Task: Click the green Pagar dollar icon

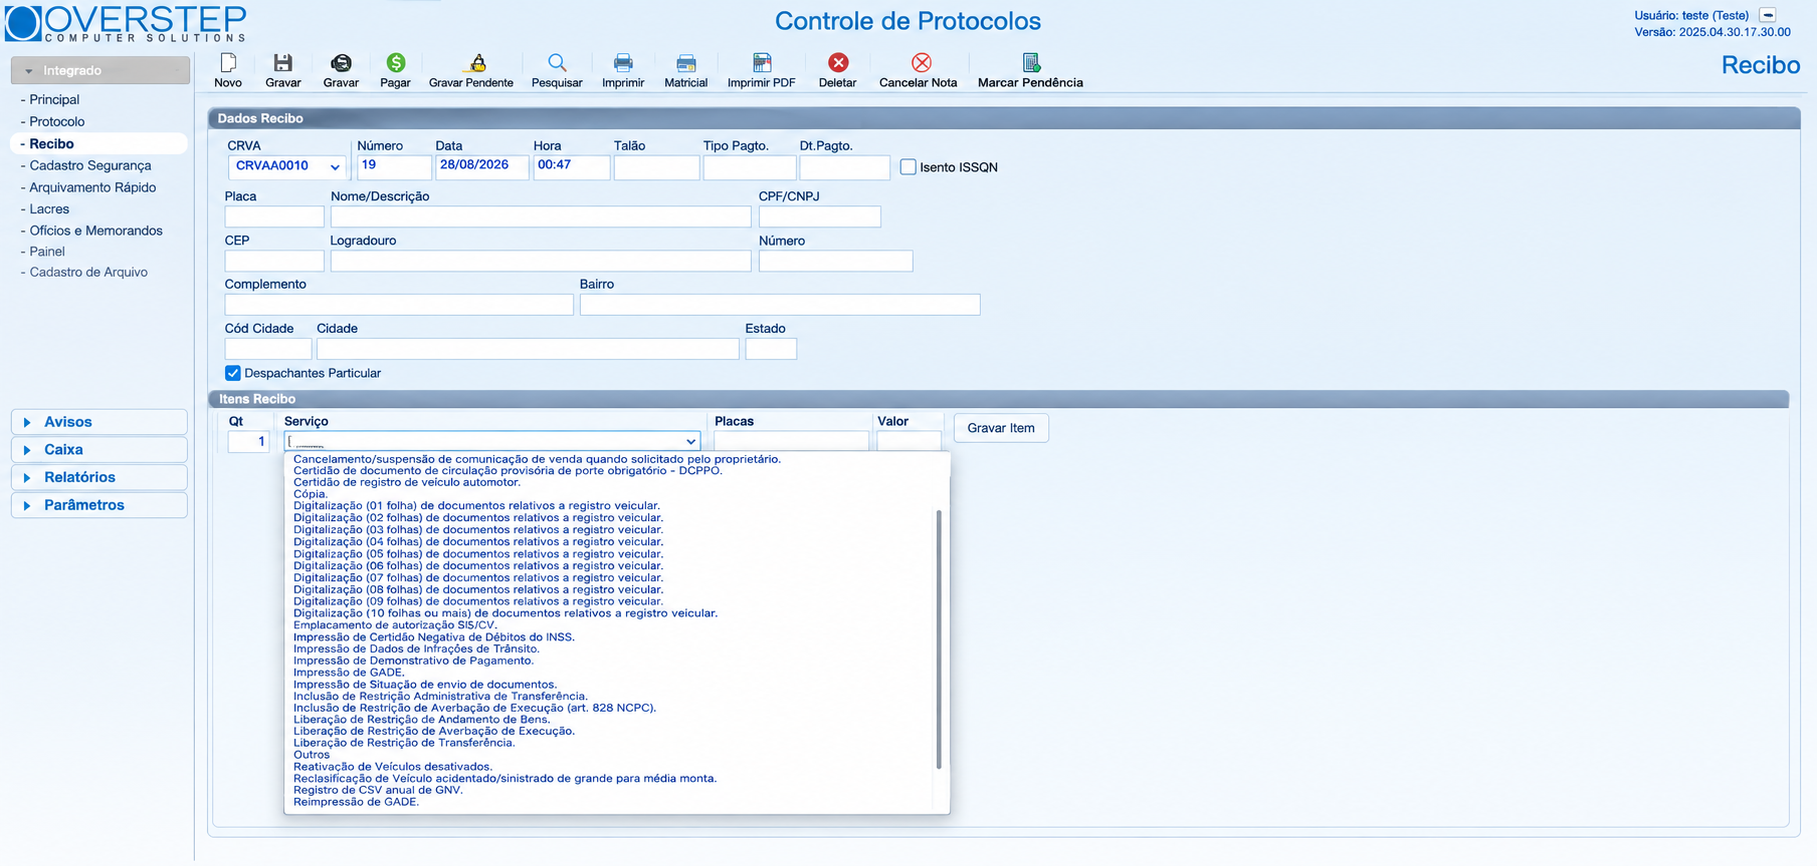Action: 395,63
